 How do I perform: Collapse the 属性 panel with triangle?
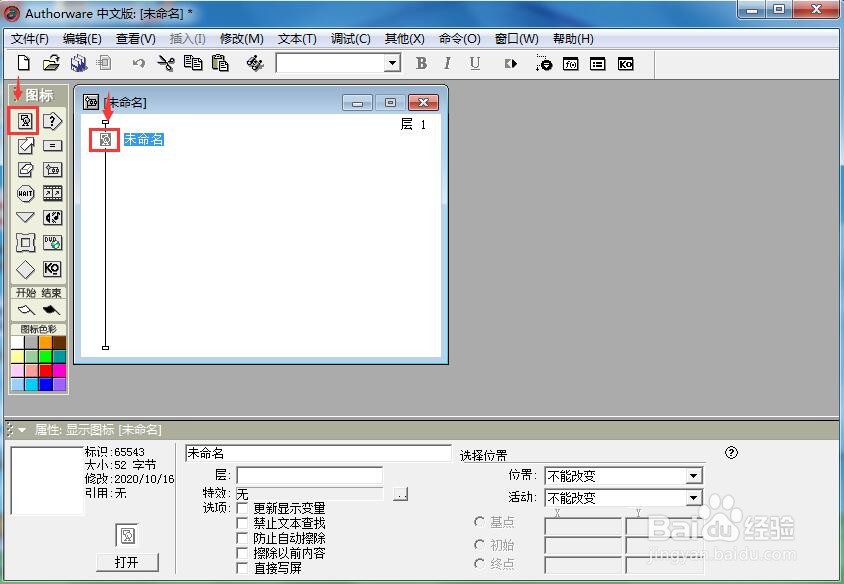click(22, 430)
